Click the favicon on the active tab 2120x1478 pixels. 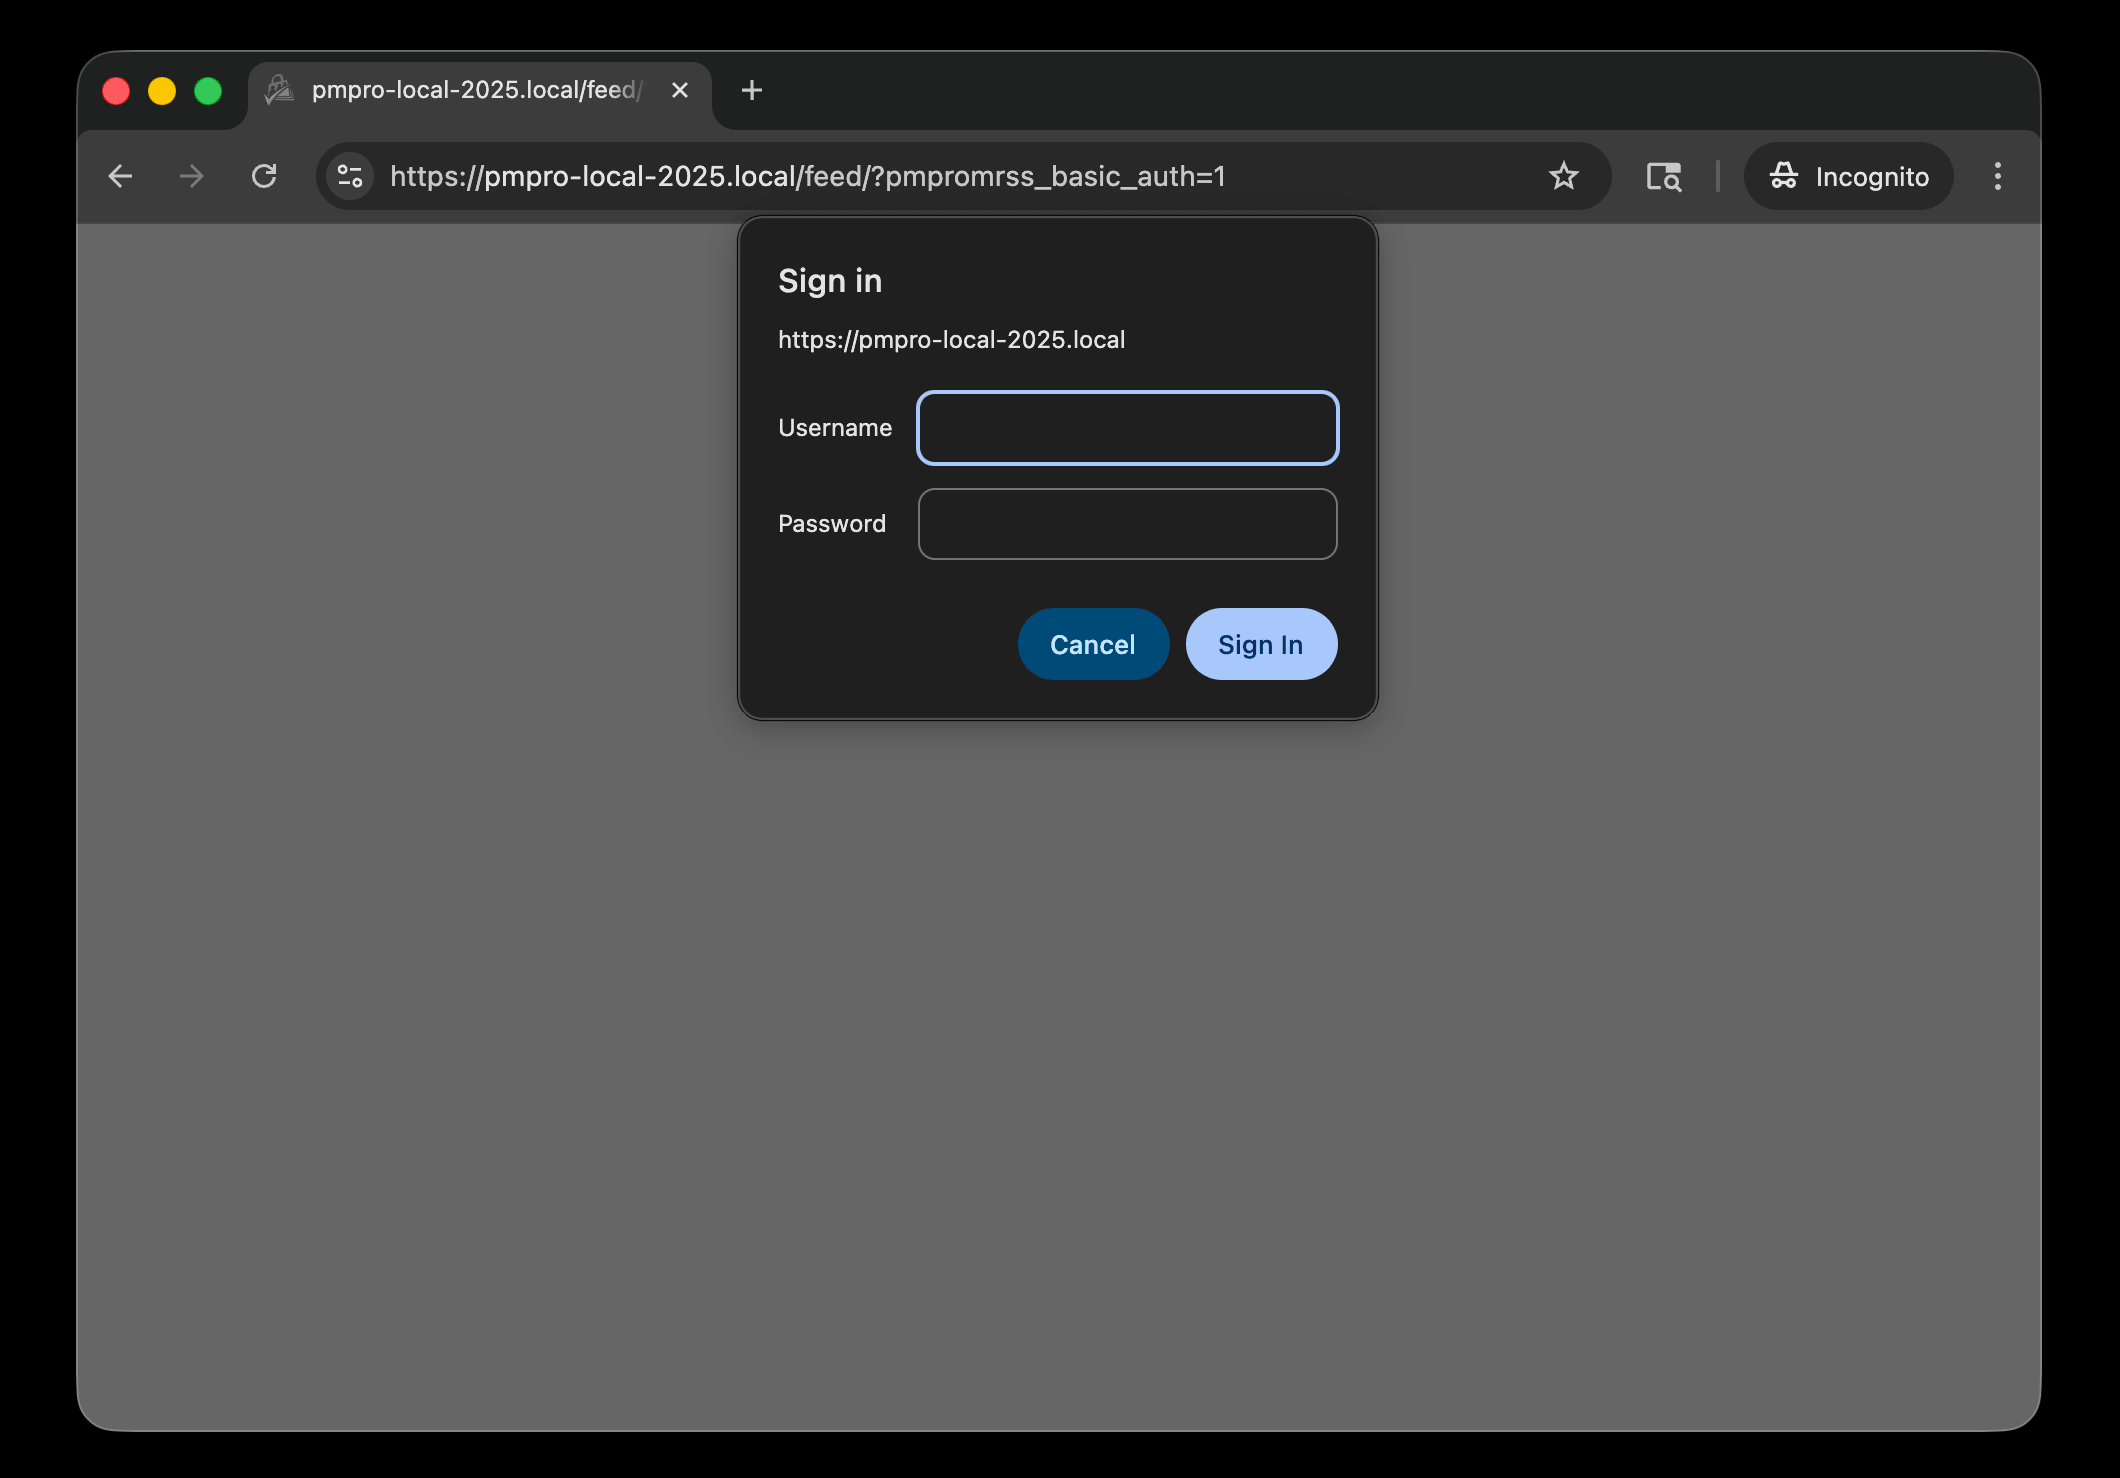277,90
